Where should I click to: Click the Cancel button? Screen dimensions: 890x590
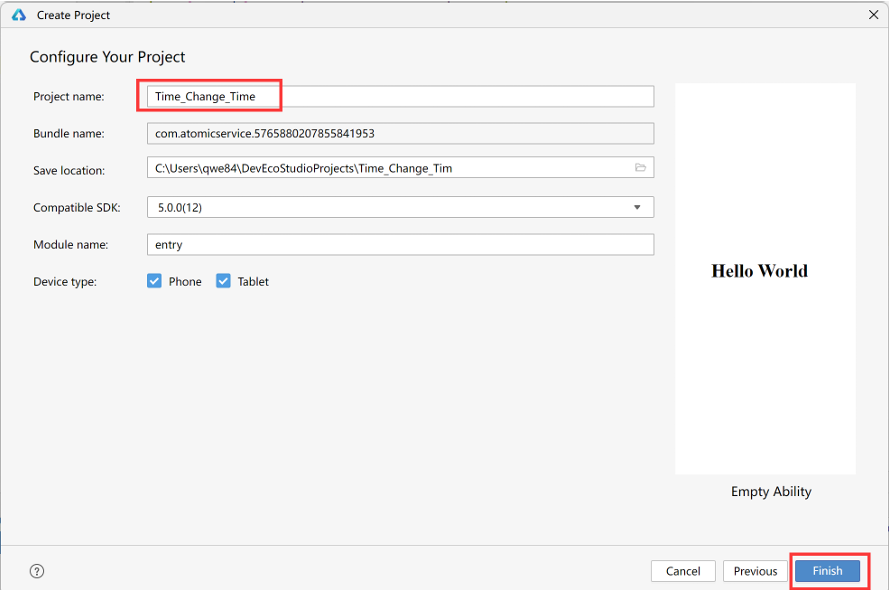pos(683,571)
